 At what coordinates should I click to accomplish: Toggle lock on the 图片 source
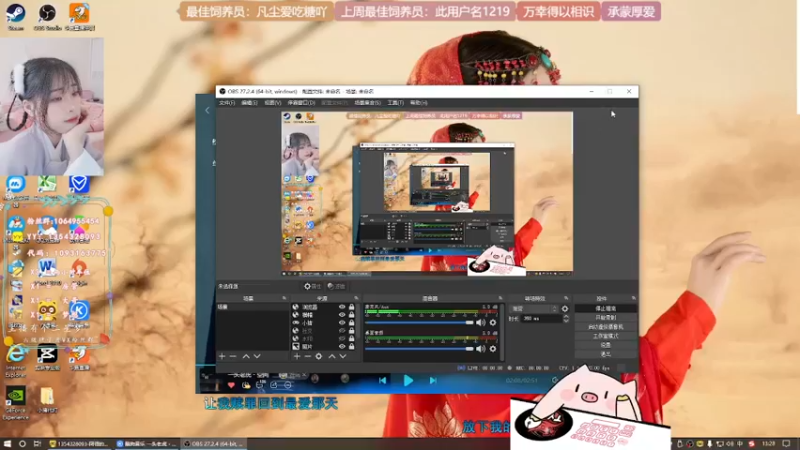(x=352, y=346)
